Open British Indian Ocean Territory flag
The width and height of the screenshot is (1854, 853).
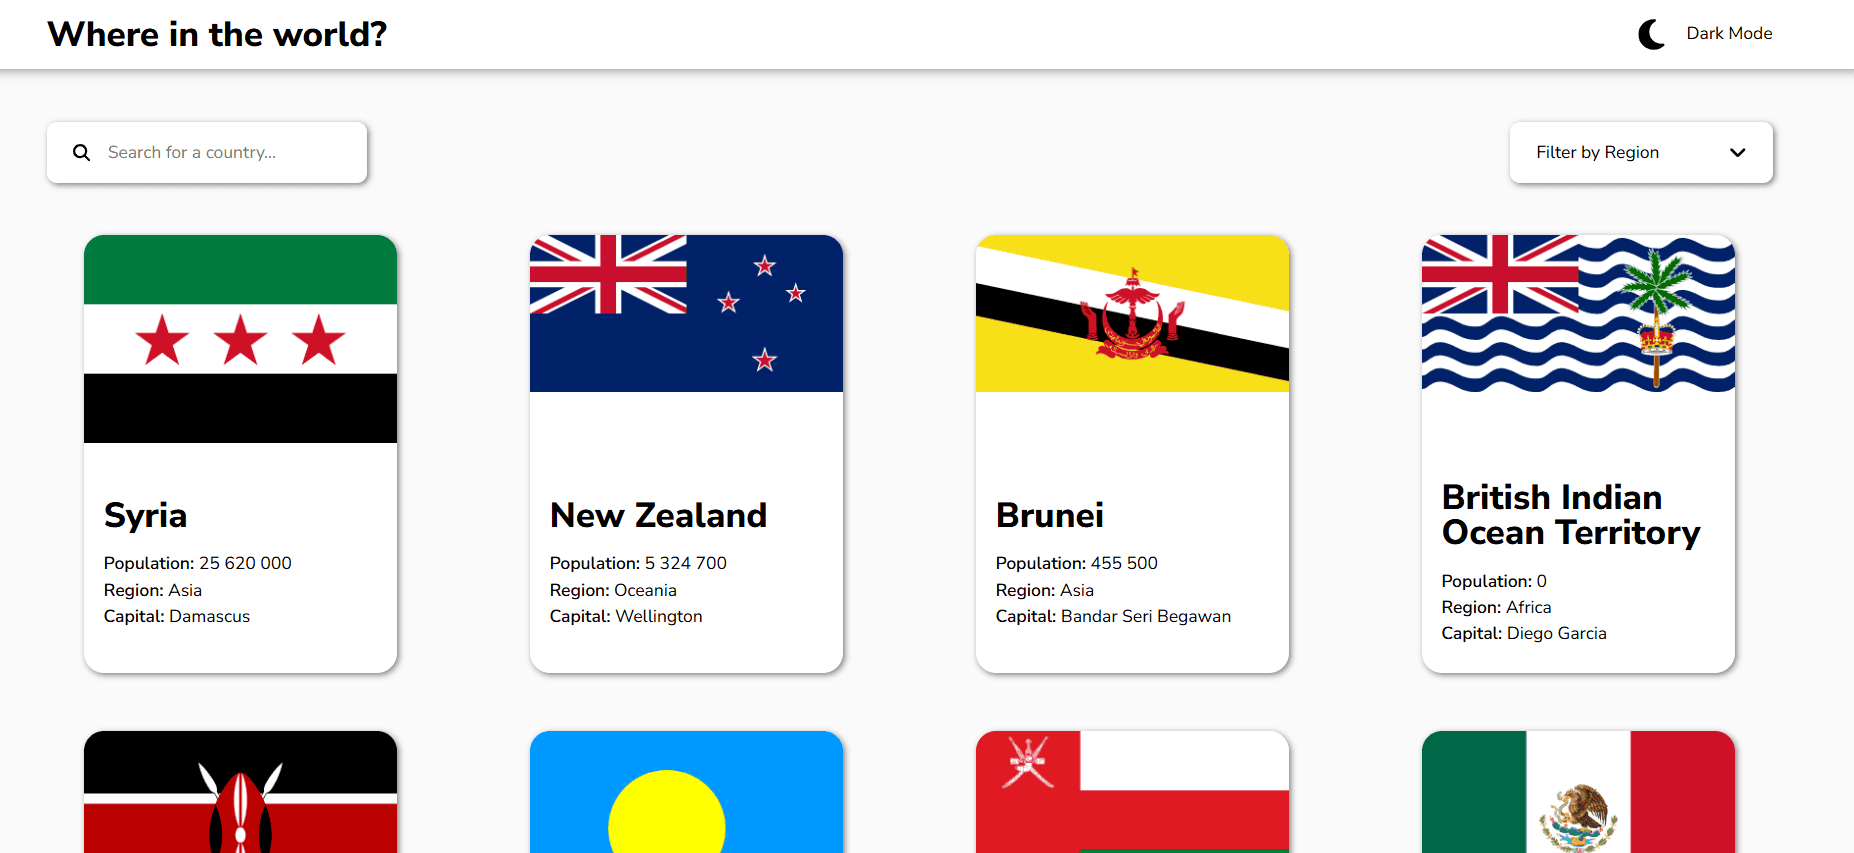tap(1578, 313)
